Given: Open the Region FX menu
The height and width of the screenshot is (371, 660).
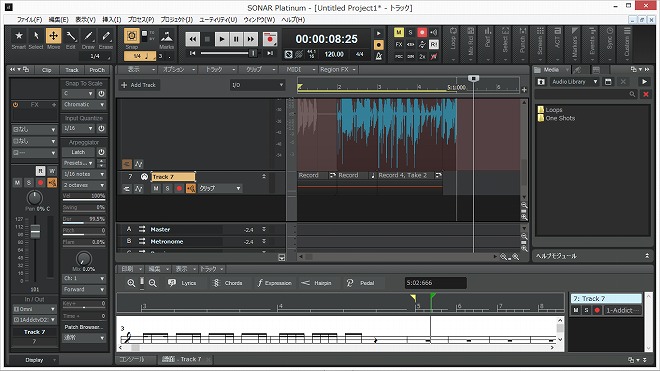Looking at the screenshot, I should (338, 69).
